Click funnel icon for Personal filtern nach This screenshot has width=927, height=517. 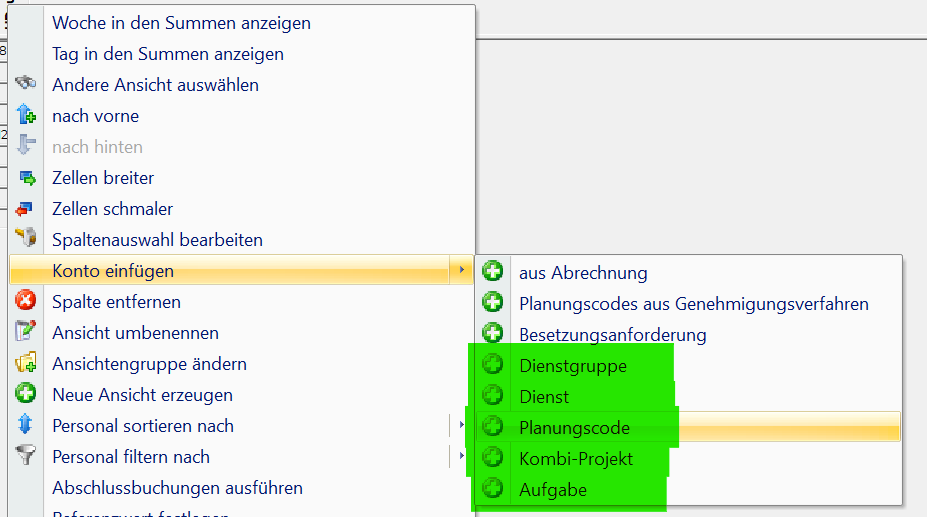coord(26,456)
